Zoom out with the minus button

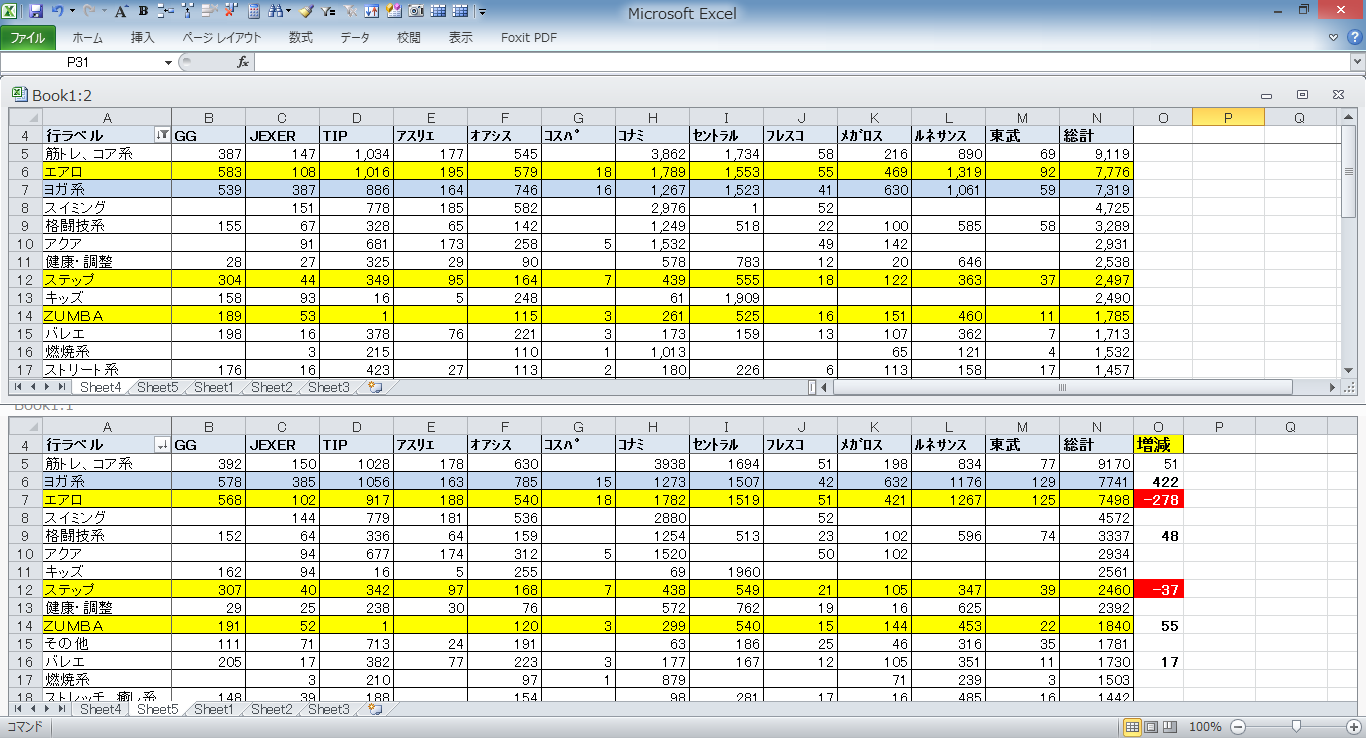[x=1238, y=727]
